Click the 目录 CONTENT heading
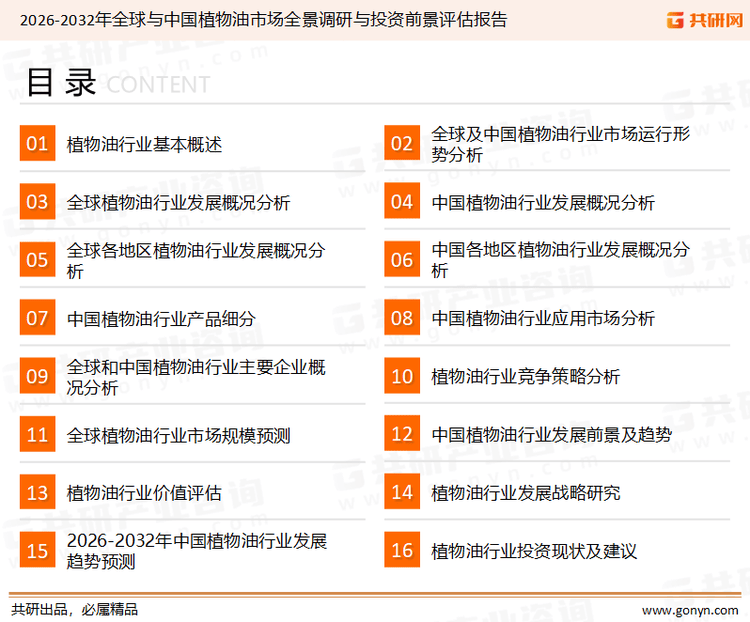750x622 pixels. coord(118,83)
